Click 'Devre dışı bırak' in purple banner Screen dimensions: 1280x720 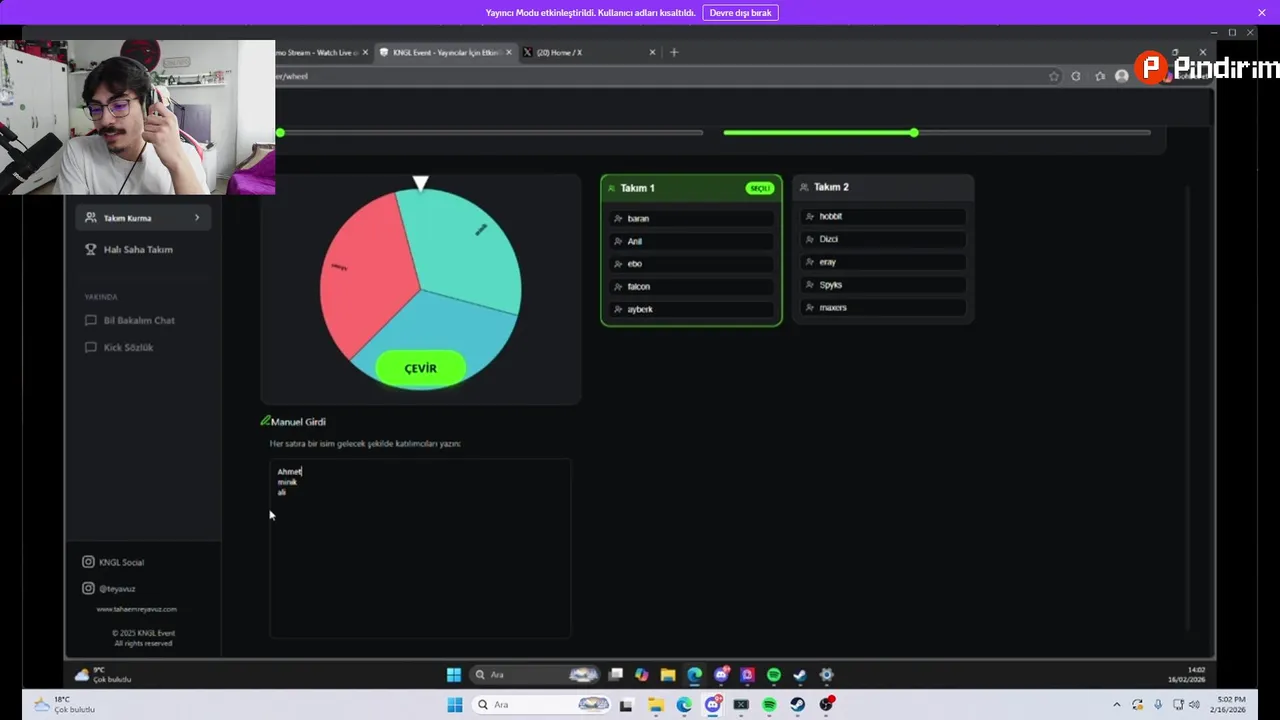(x=740, y=13)
